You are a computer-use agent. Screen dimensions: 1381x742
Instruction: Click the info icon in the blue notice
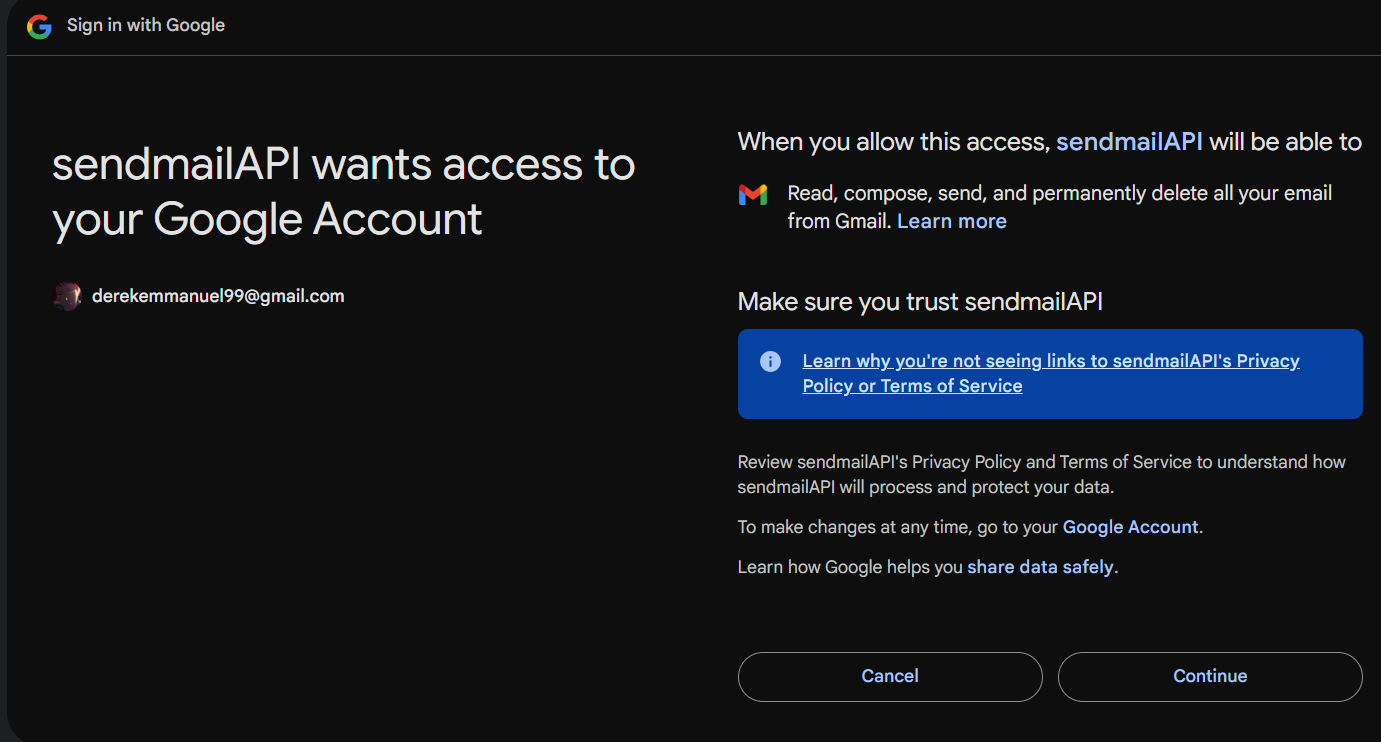pyautogui.click(x=770, y=361)
